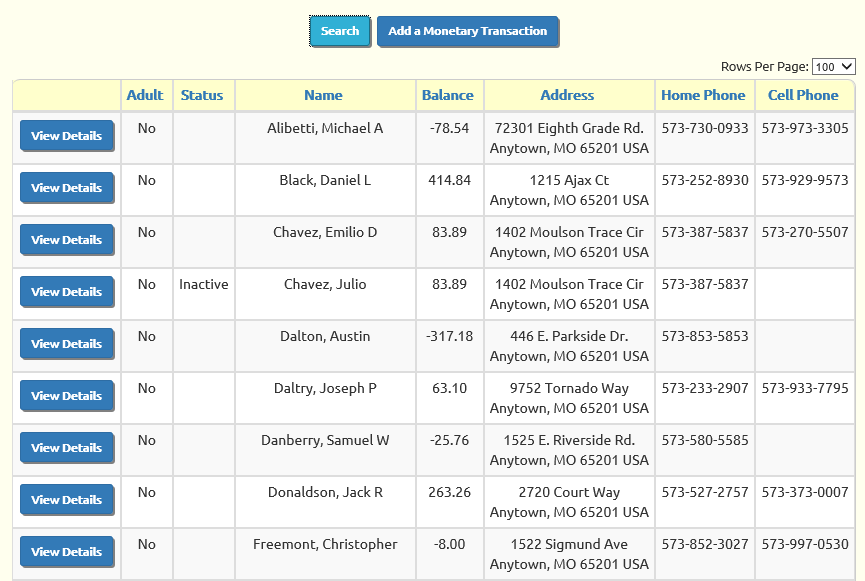The height and width of the screenshot is (581, 865).
Task: Click home phone 573-252-8930
Action: pos(705,180)
